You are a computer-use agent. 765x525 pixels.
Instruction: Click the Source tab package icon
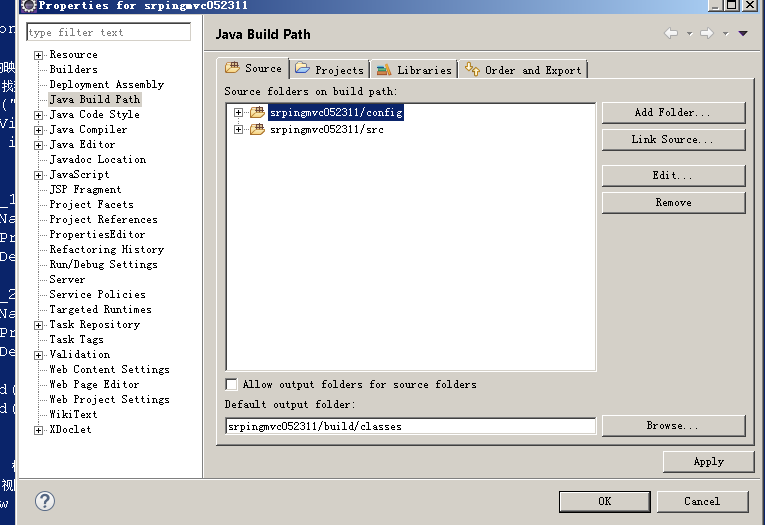(232, 67)
